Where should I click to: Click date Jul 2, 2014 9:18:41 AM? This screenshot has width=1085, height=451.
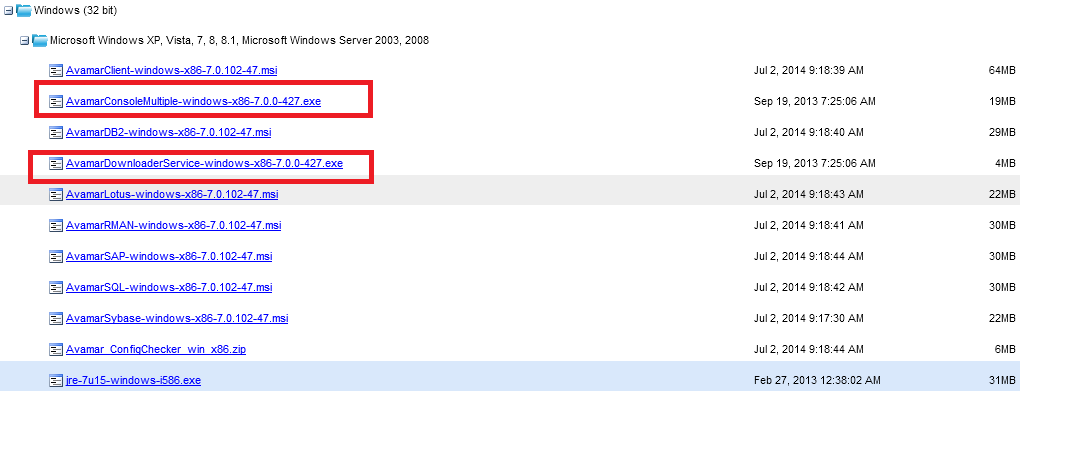[809, 226]
